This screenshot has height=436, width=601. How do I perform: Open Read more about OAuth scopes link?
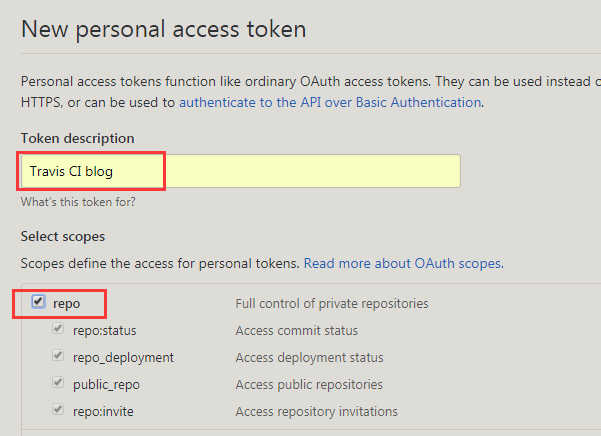403,263
